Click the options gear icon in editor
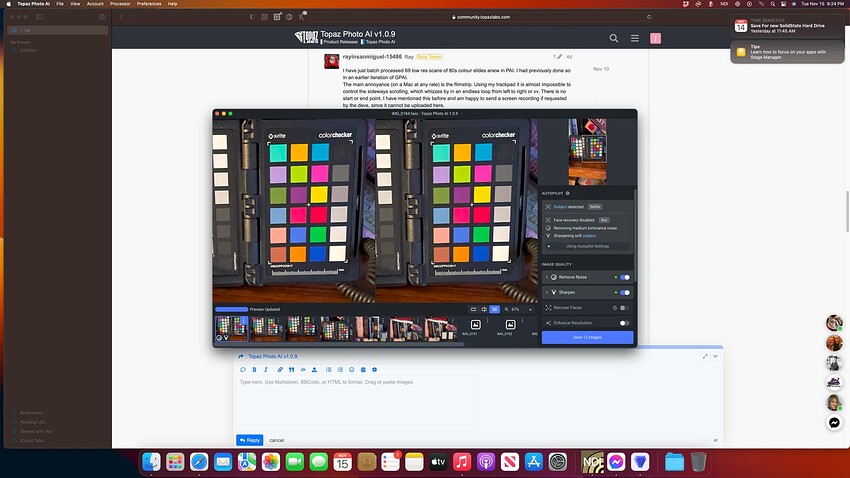This screenshot has height=478, width=850. point(375,370)
